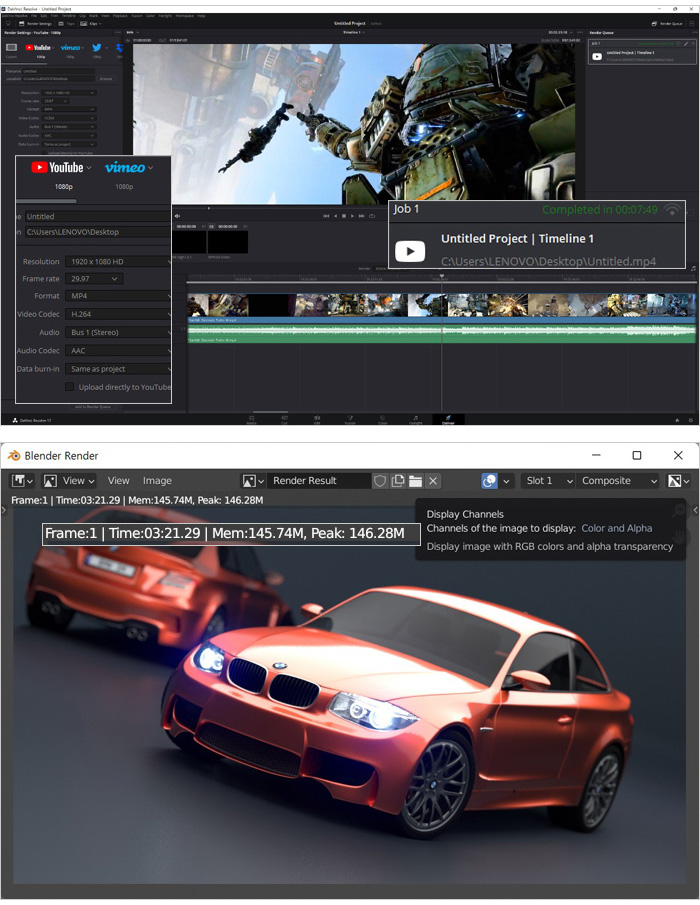
Task: Unlink Render Result with the X icon
Action: (x=433, y=481)
